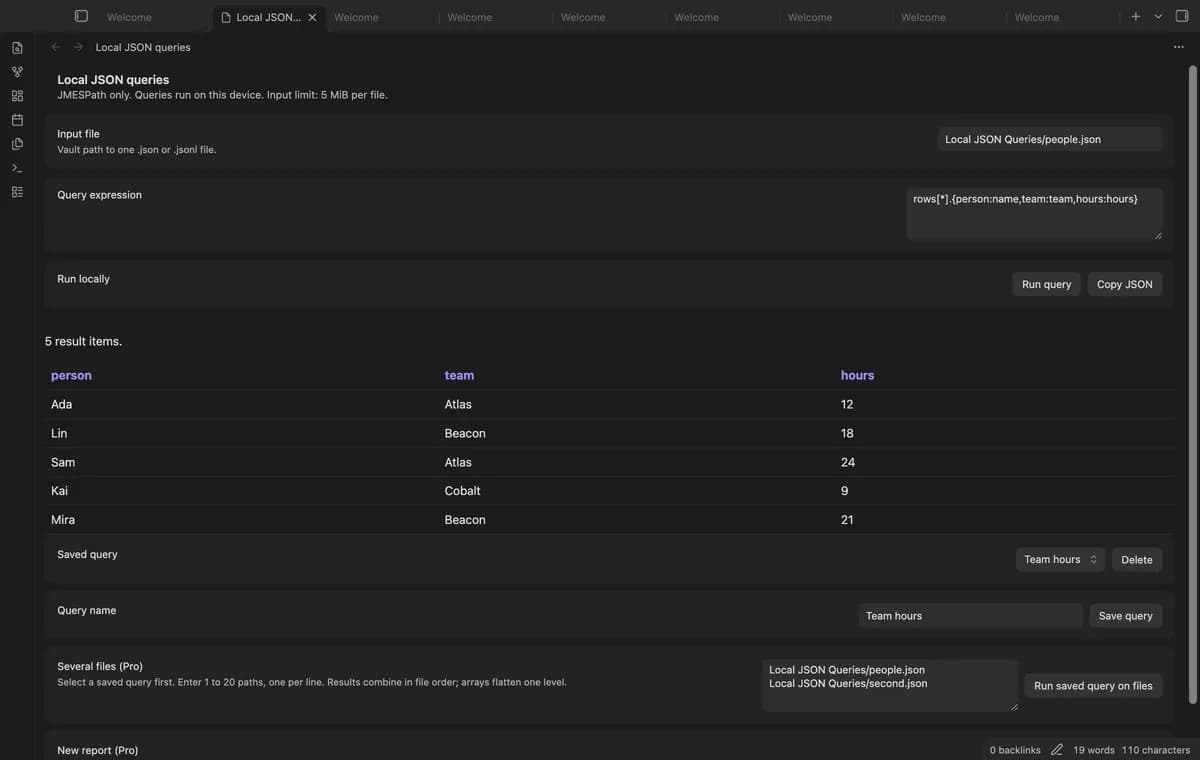The width and height of the screenshot is (1200, 760).
Task: Click the 0 backlinks status entry
Action: (x=1014, y=750)
